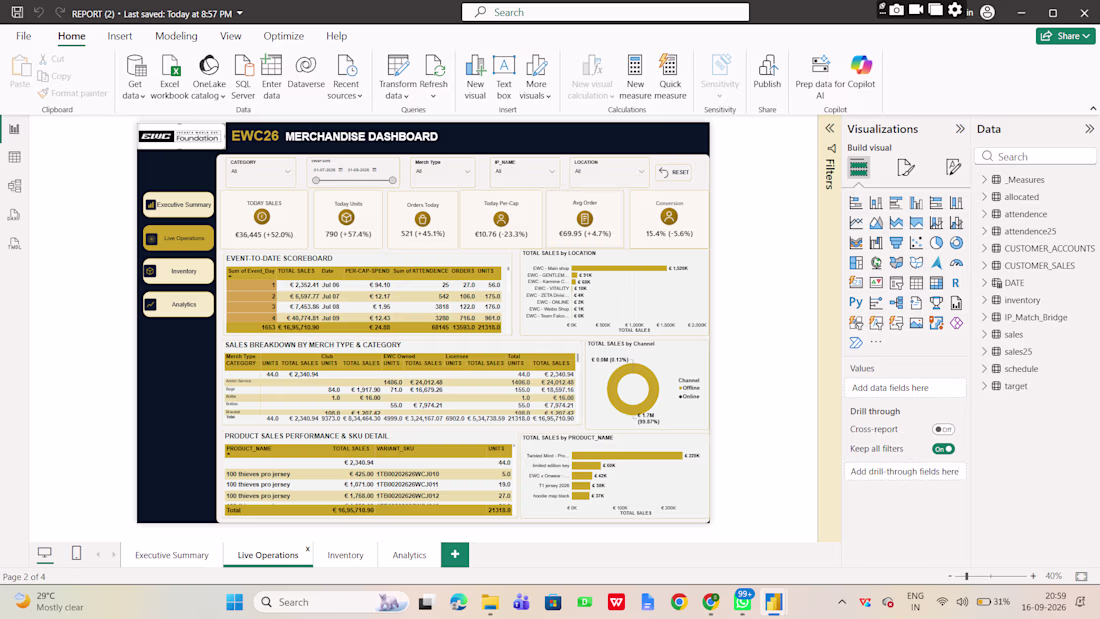Open the File menu
Screen dimensions: 1100x619
pyautogui.click(x=24, y=36)
